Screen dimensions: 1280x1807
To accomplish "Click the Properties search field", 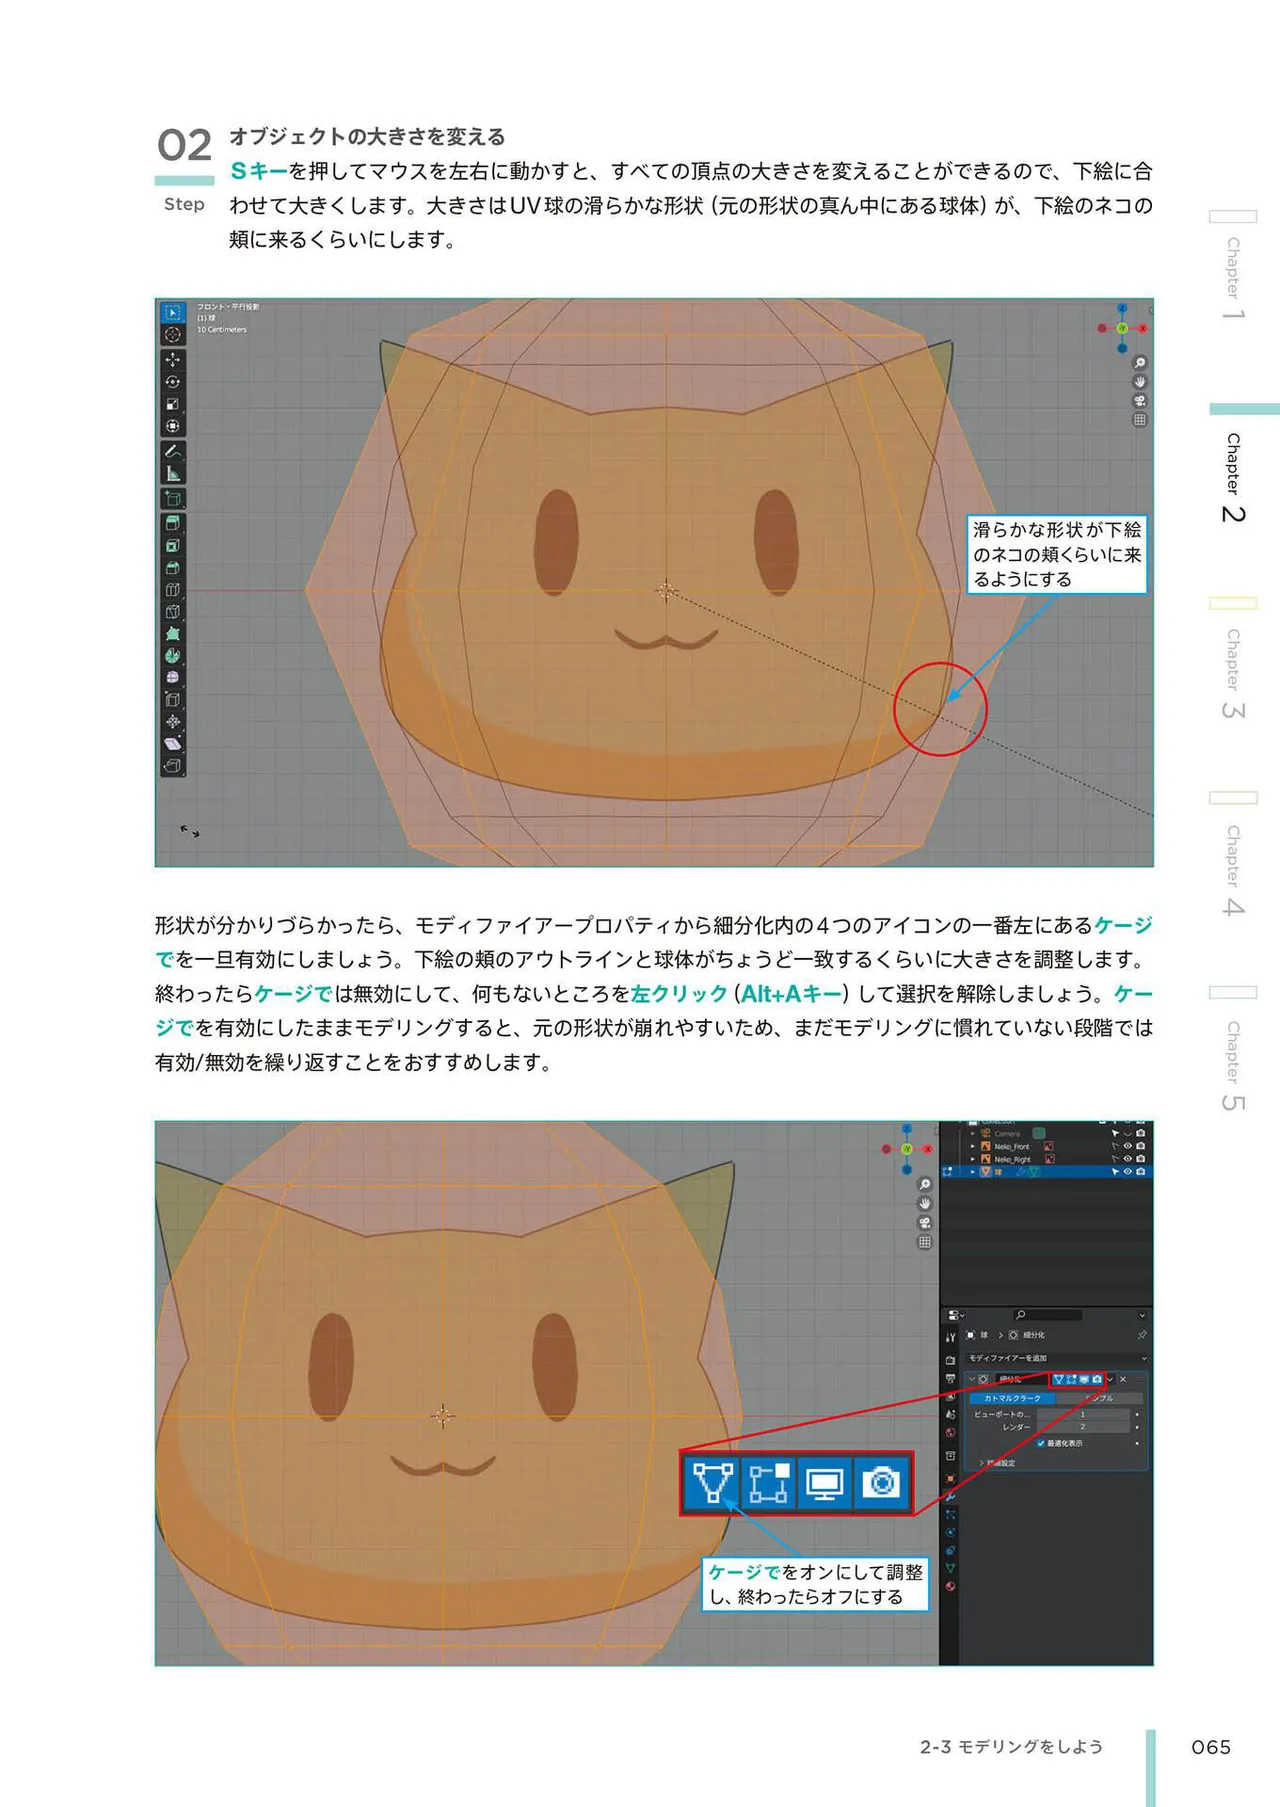I will tap(1047, 1315).
